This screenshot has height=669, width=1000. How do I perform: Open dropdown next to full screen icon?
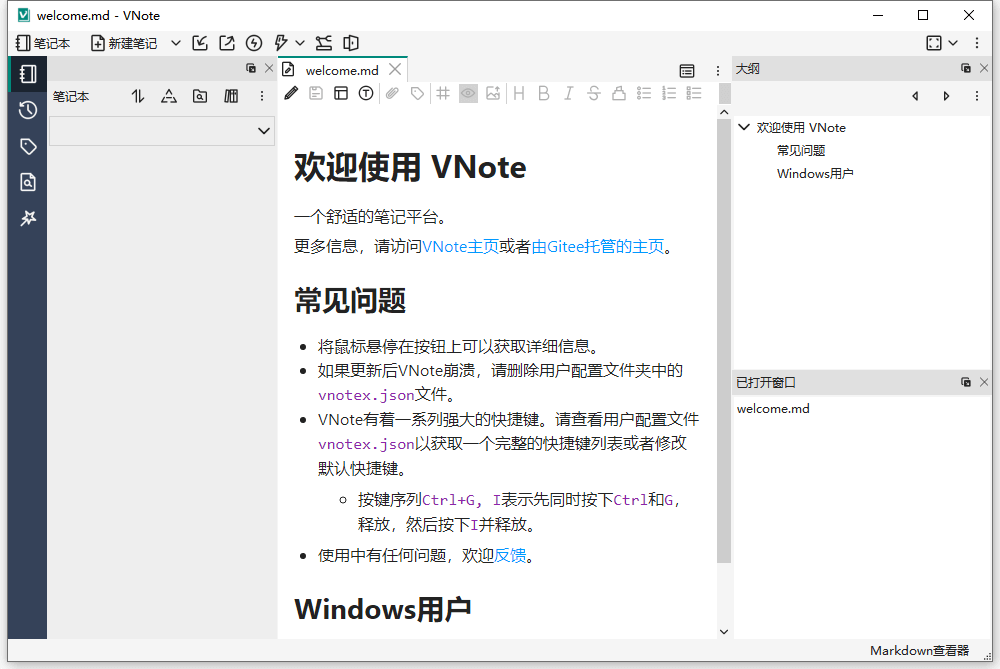[953, 43]
